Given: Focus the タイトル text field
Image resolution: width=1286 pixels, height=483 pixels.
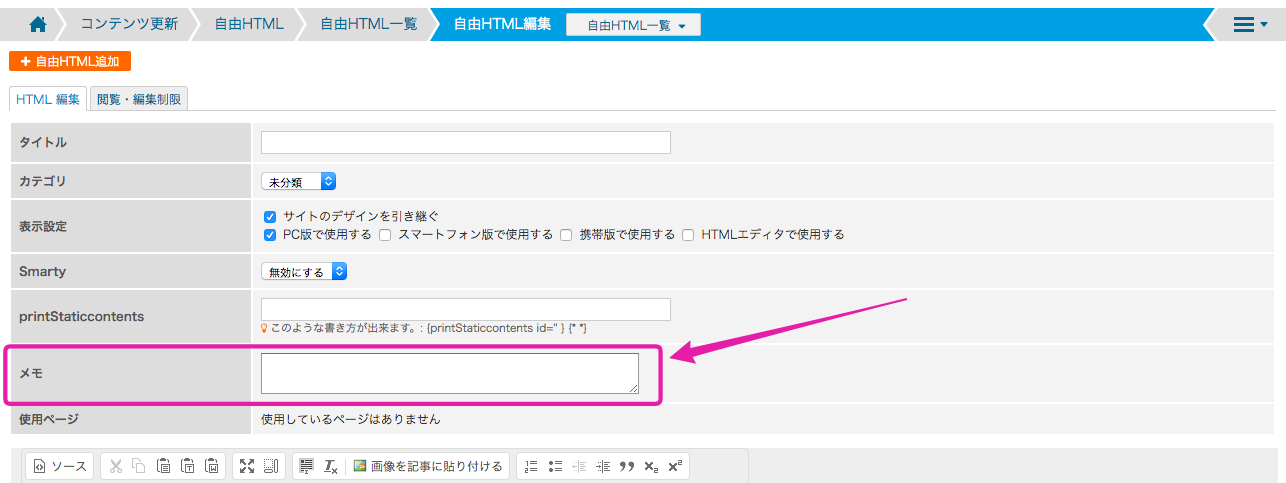Looking at the screenshot, I should click(x=465, y=142).
